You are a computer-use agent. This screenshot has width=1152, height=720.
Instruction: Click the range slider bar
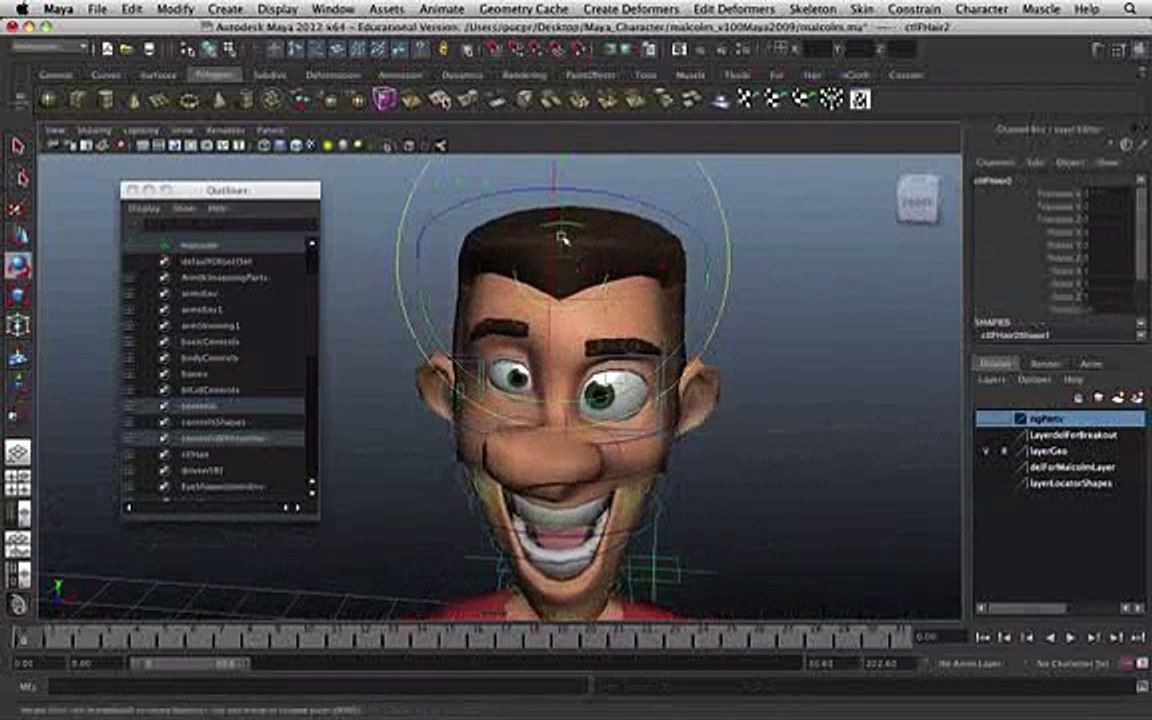[190, 663]
